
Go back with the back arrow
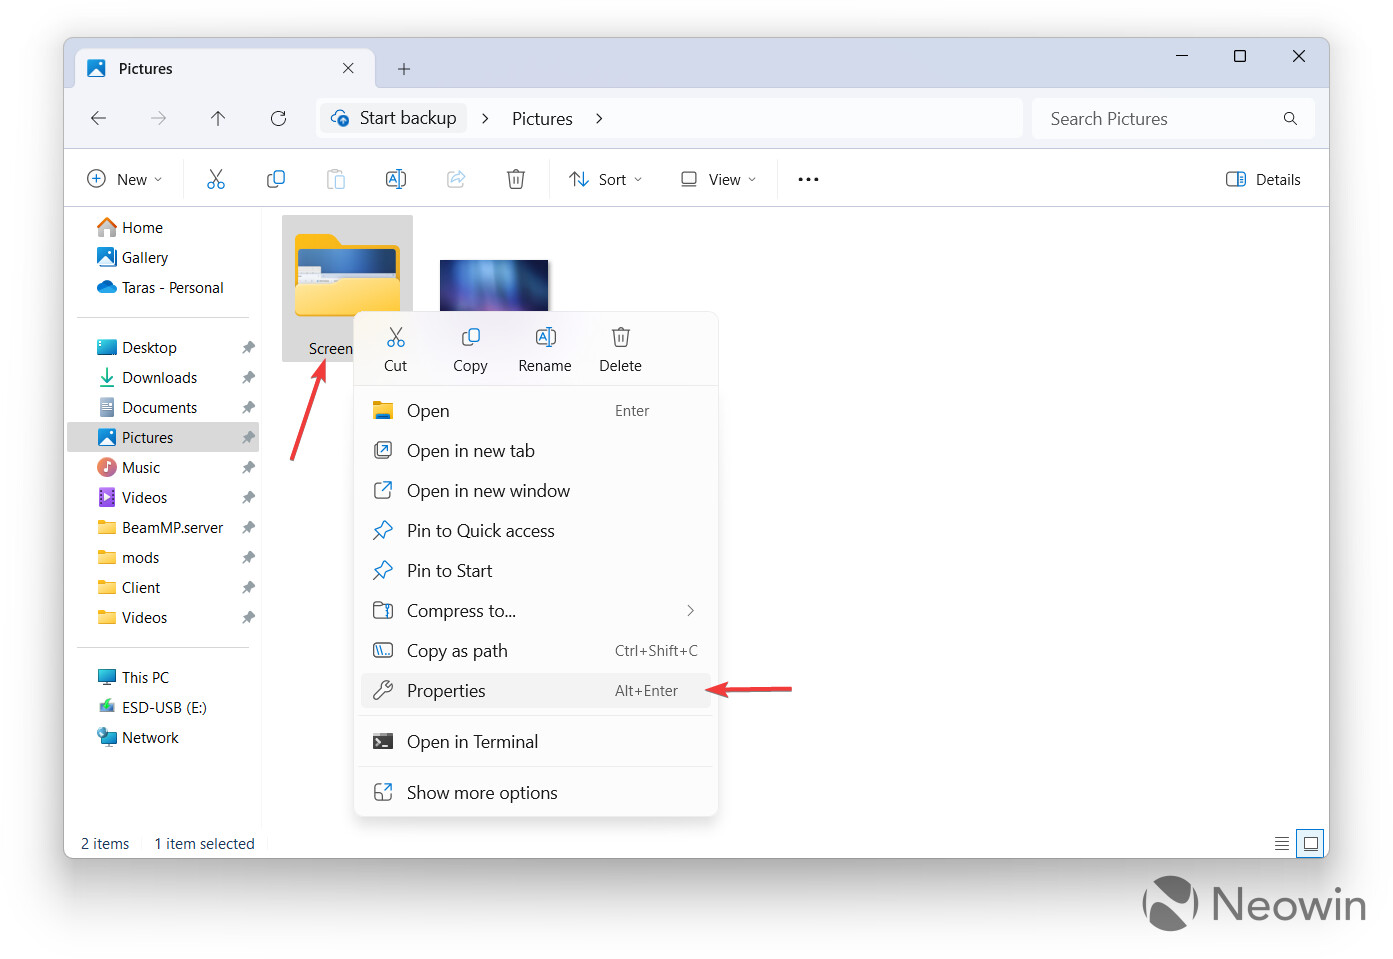pyautogui.click(x=98, y=118)
